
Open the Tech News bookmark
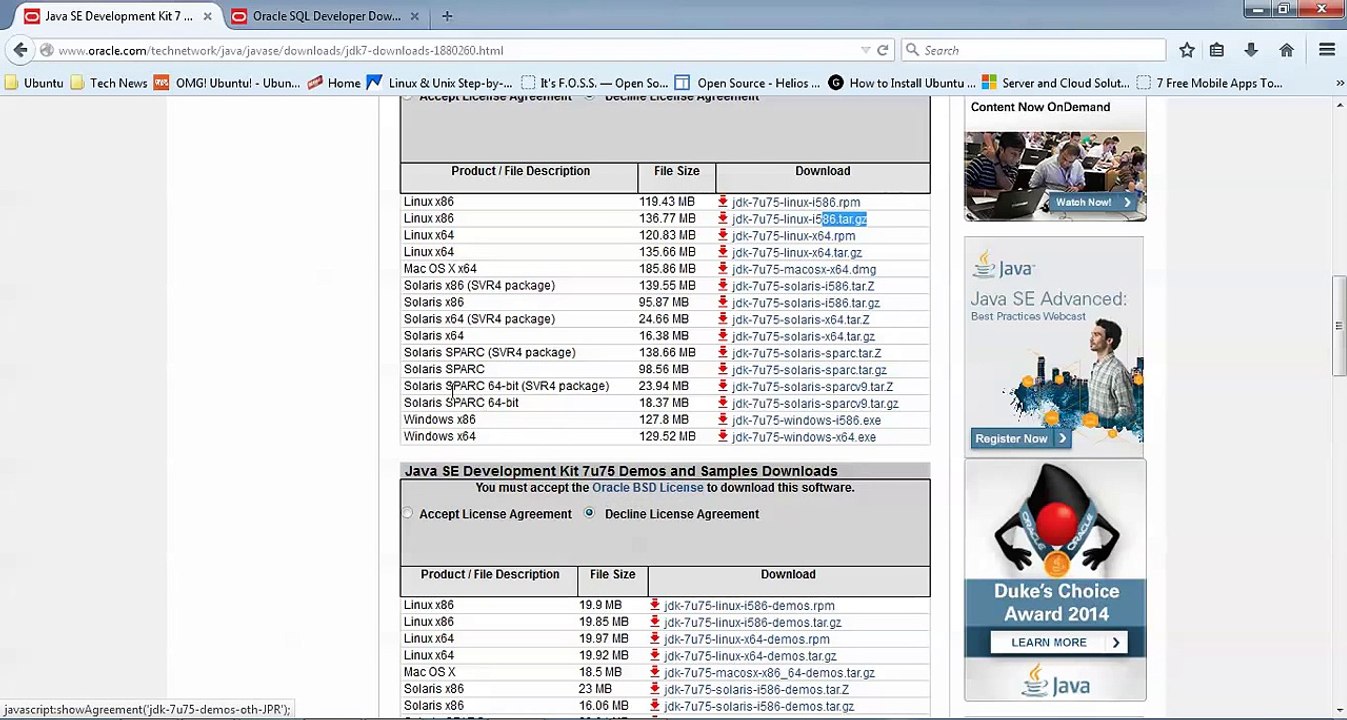109,83
